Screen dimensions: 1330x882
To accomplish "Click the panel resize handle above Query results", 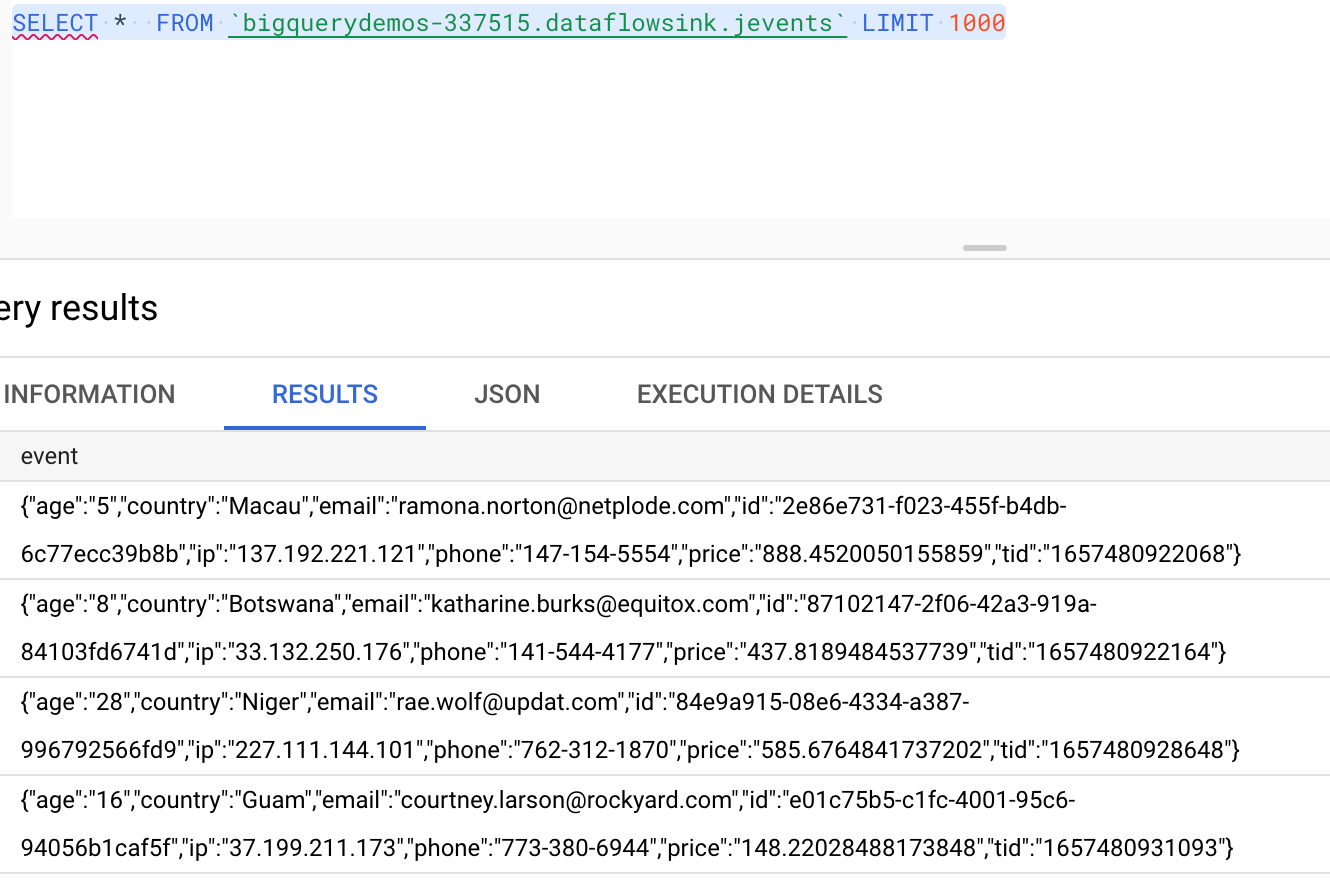I will tap(984, 247).
